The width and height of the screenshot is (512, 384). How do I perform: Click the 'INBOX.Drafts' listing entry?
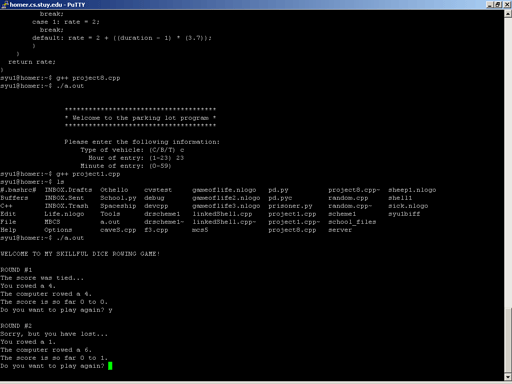click(x=68, y=190)
